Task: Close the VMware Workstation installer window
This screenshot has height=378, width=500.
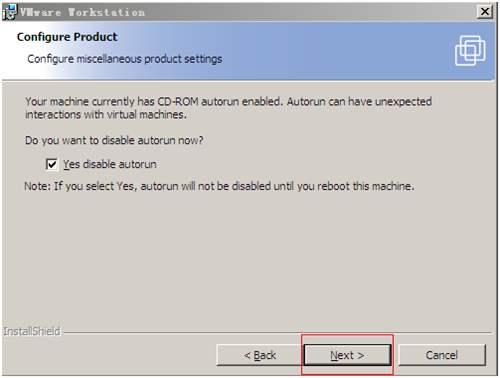Action: [484, 12]
